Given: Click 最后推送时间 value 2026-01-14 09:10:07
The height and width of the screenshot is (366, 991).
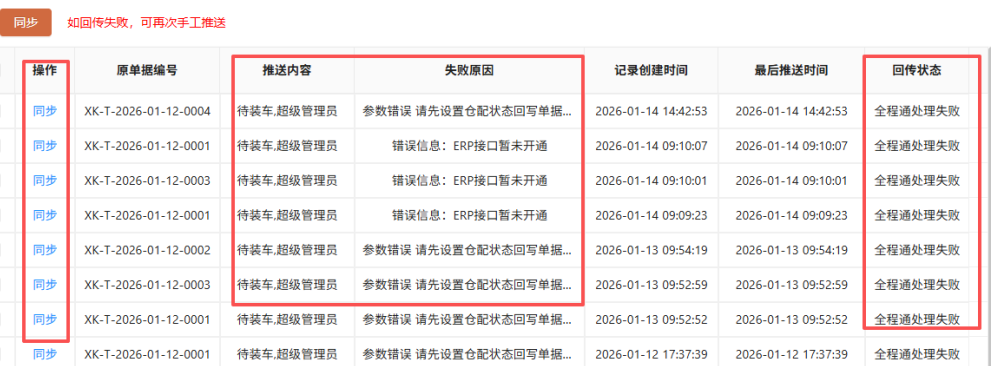Looking at the screenshot, I should (791, 147).
